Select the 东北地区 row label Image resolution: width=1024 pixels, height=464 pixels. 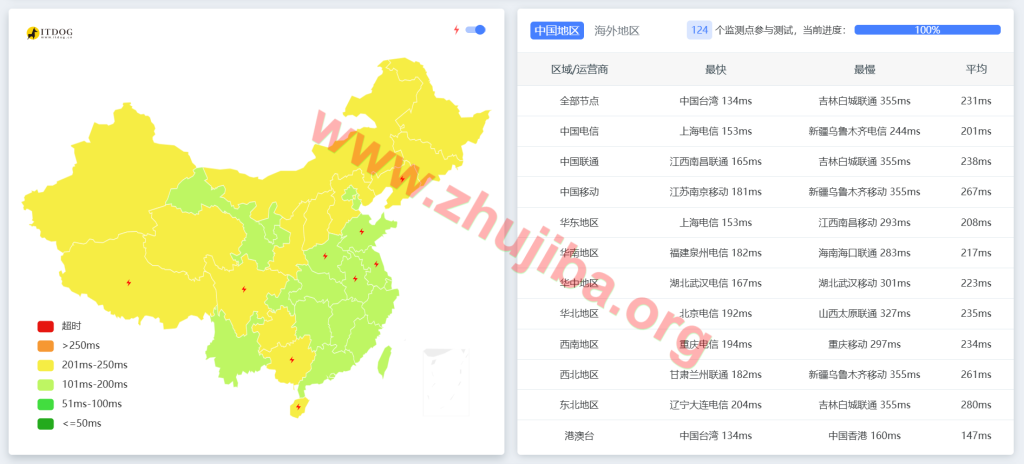579,405
